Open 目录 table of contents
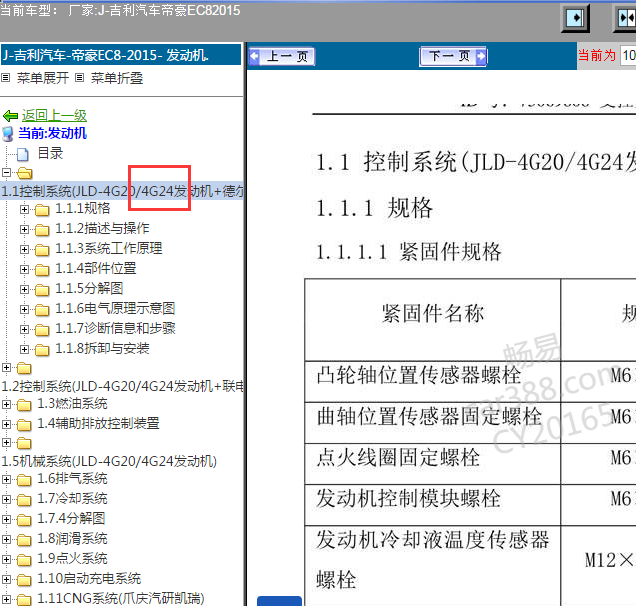The width and height of the screenshot is (636, 606). 50,153
